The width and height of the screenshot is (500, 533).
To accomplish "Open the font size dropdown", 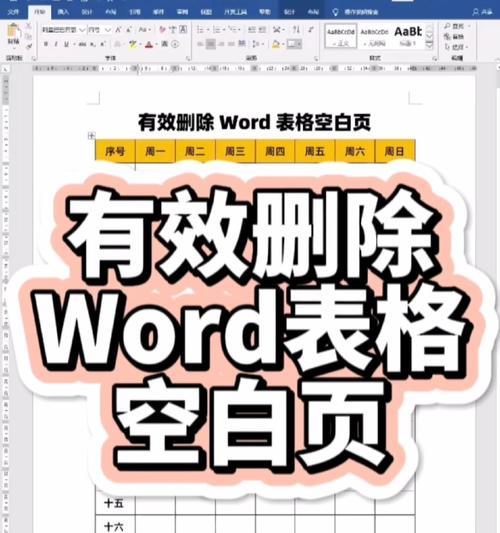I will pos(99,30).
